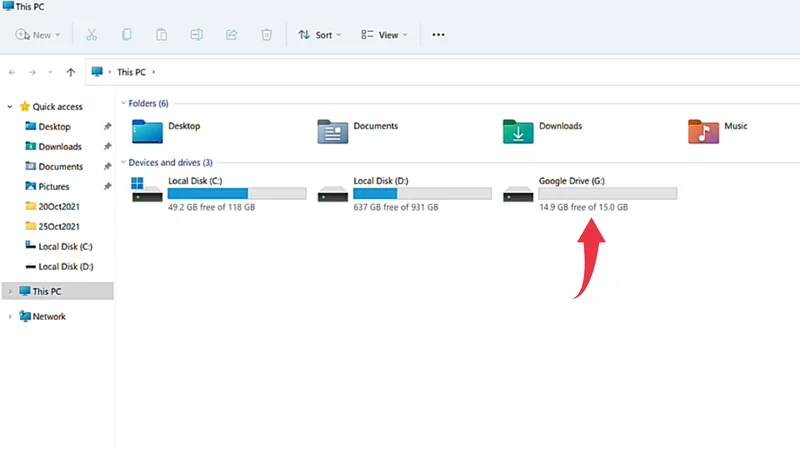Click the Up one level arrow
This screenshot has width=800, height=450.
point(70,72)
